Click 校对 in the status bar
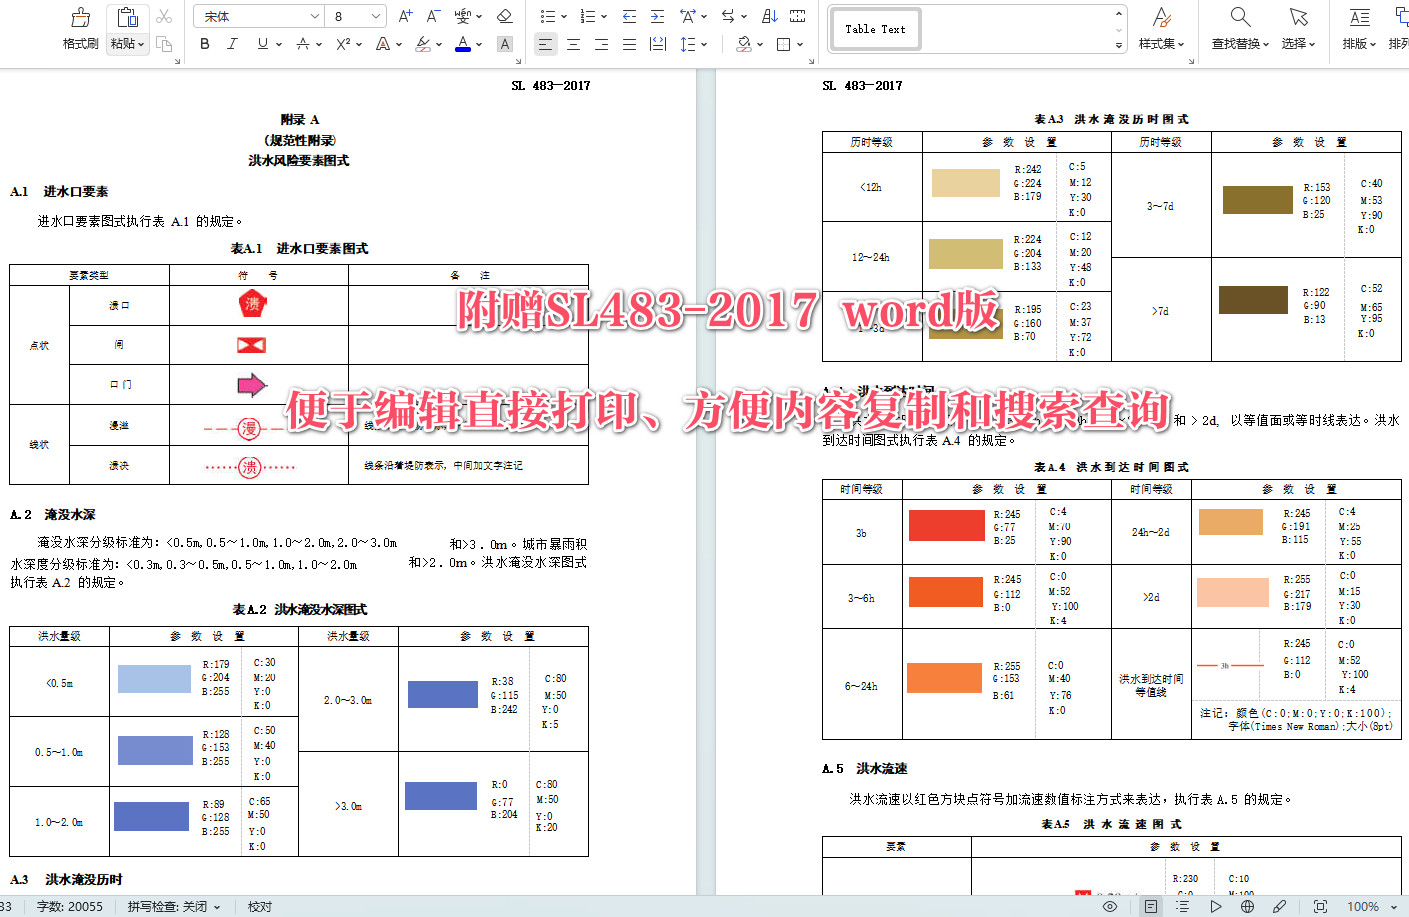 (x=258, y=906)
